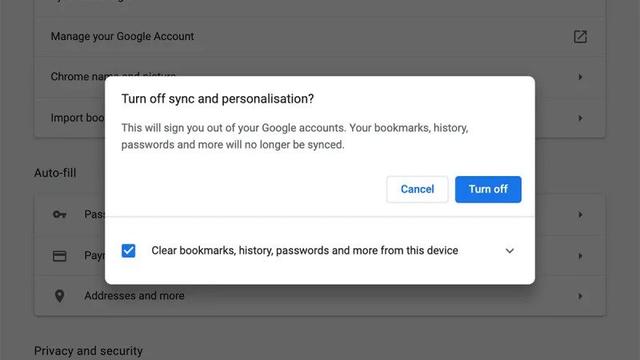Screen dimensions: 640x360
Task: Click the Turn off button
Action: (x=488, y=189)
